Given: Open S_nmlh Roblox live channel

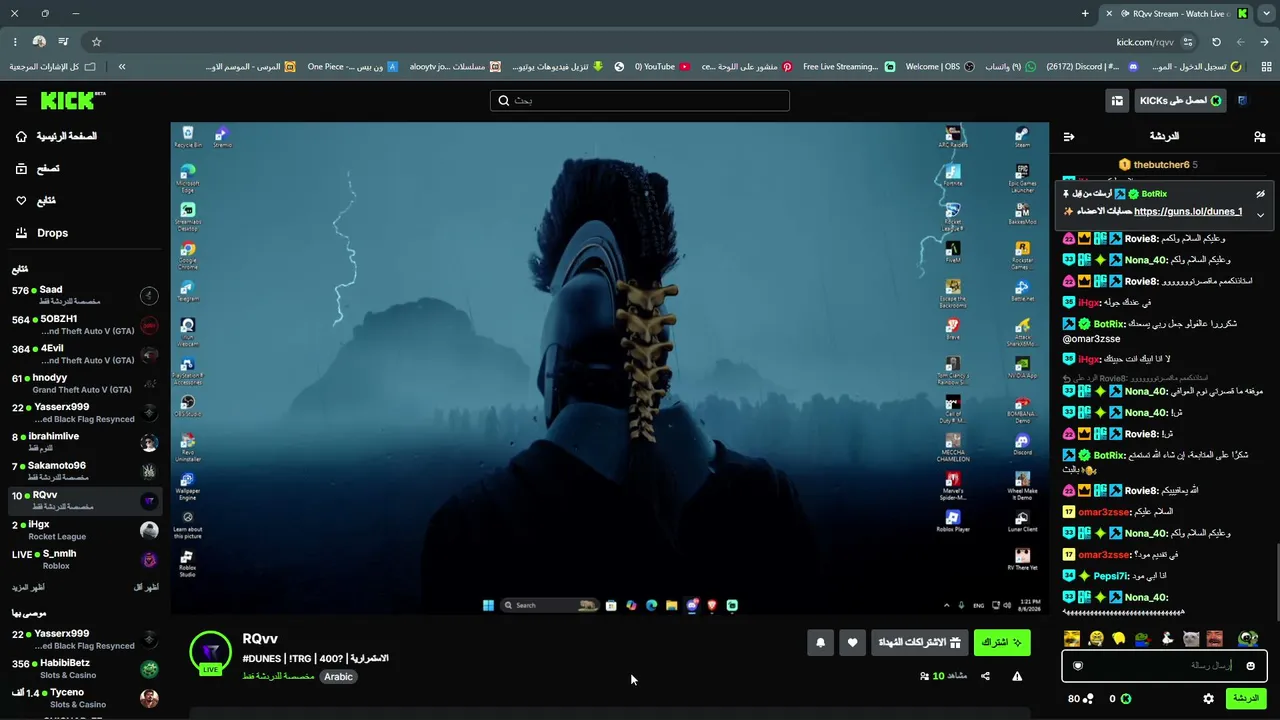Looking at the screenshot, I should pyautogui.click(x=84, y=559).
